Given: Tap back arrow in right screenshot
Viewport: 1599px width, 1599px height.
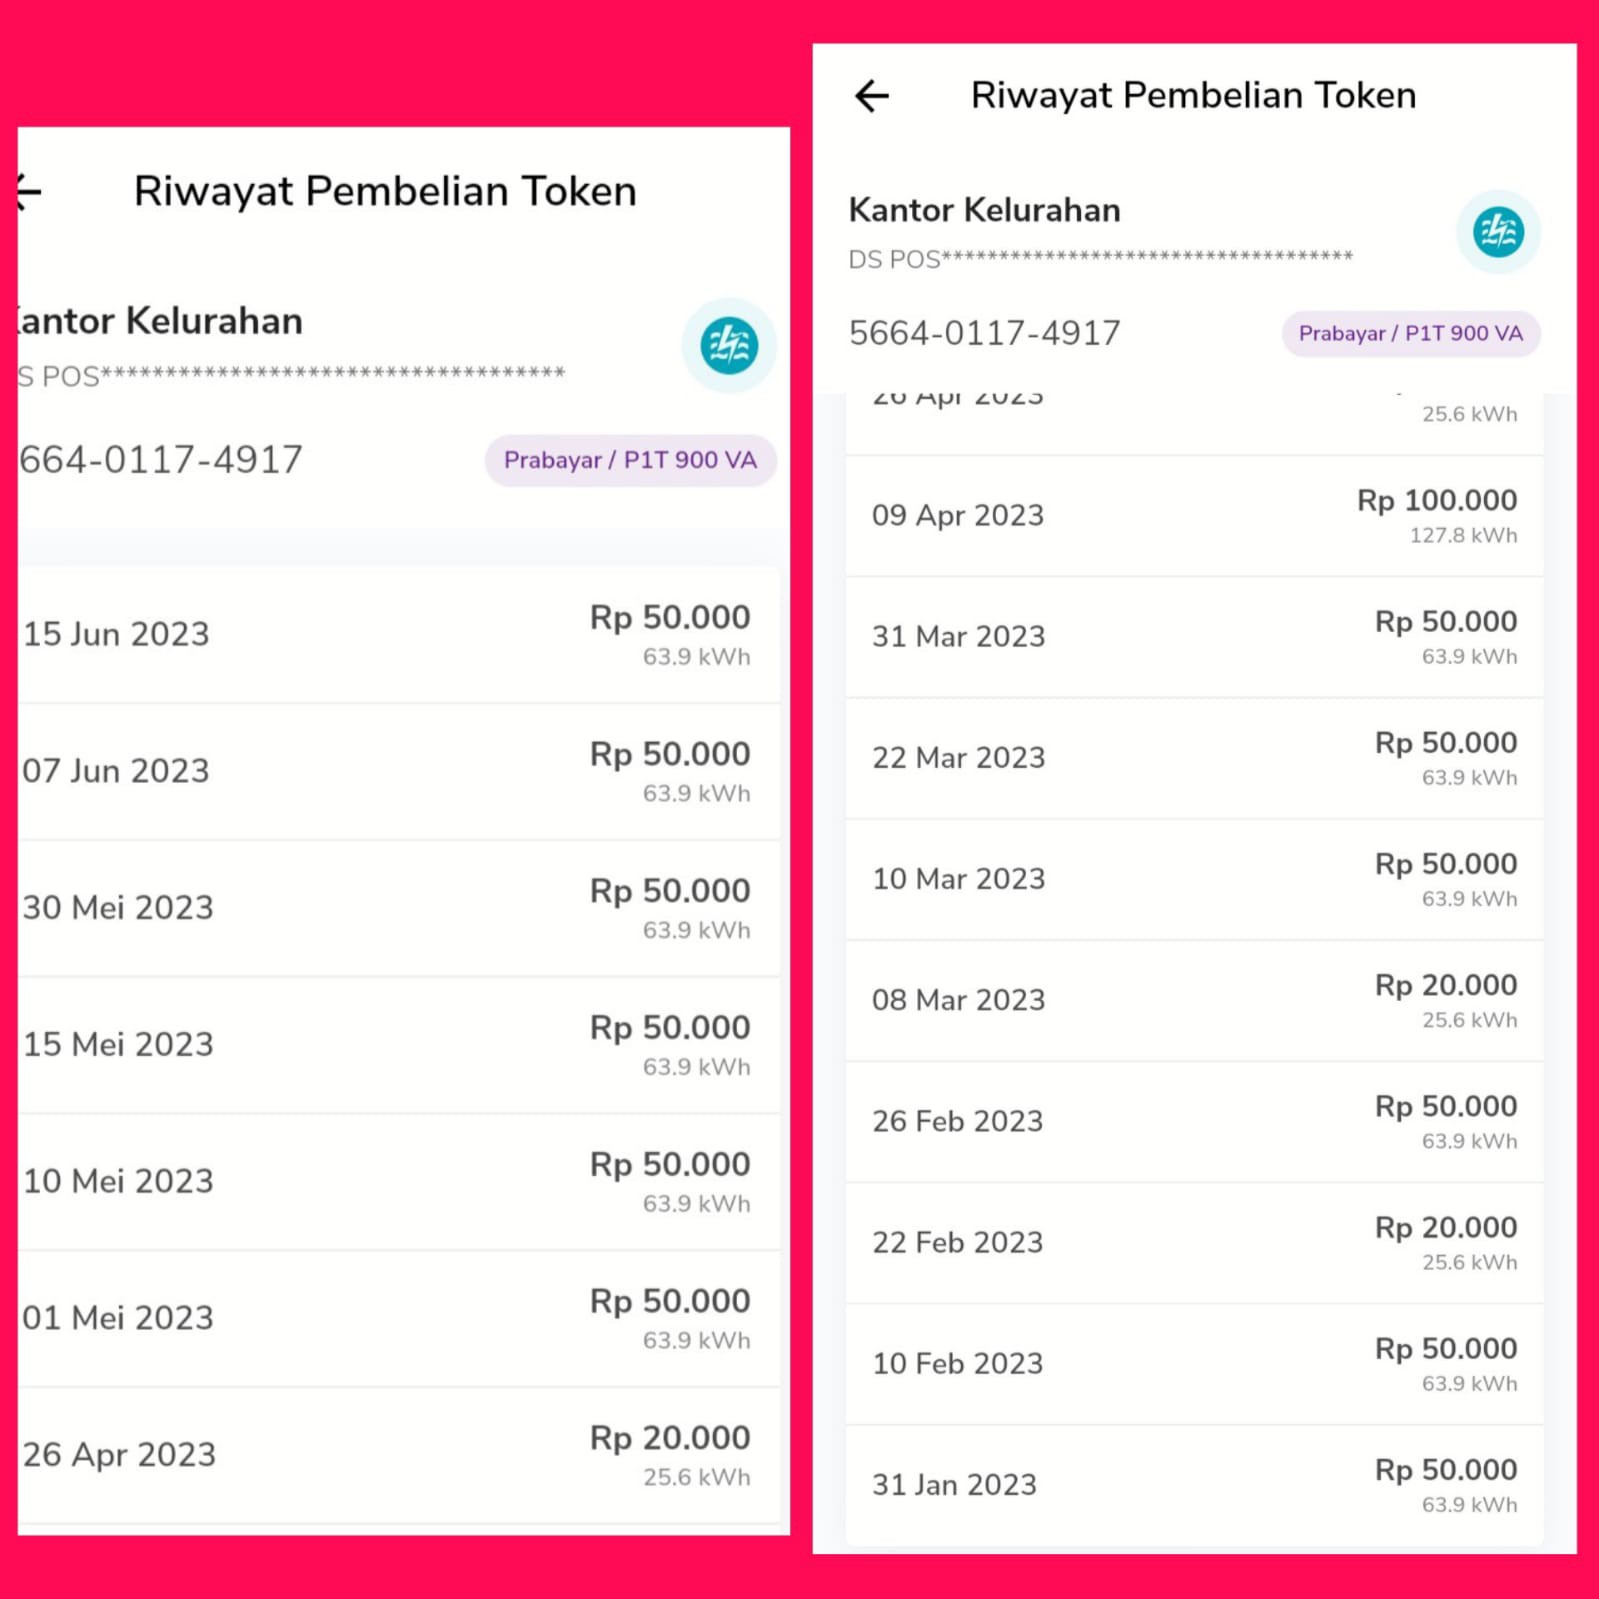Looking at the screenshot, I should point(872,96).
